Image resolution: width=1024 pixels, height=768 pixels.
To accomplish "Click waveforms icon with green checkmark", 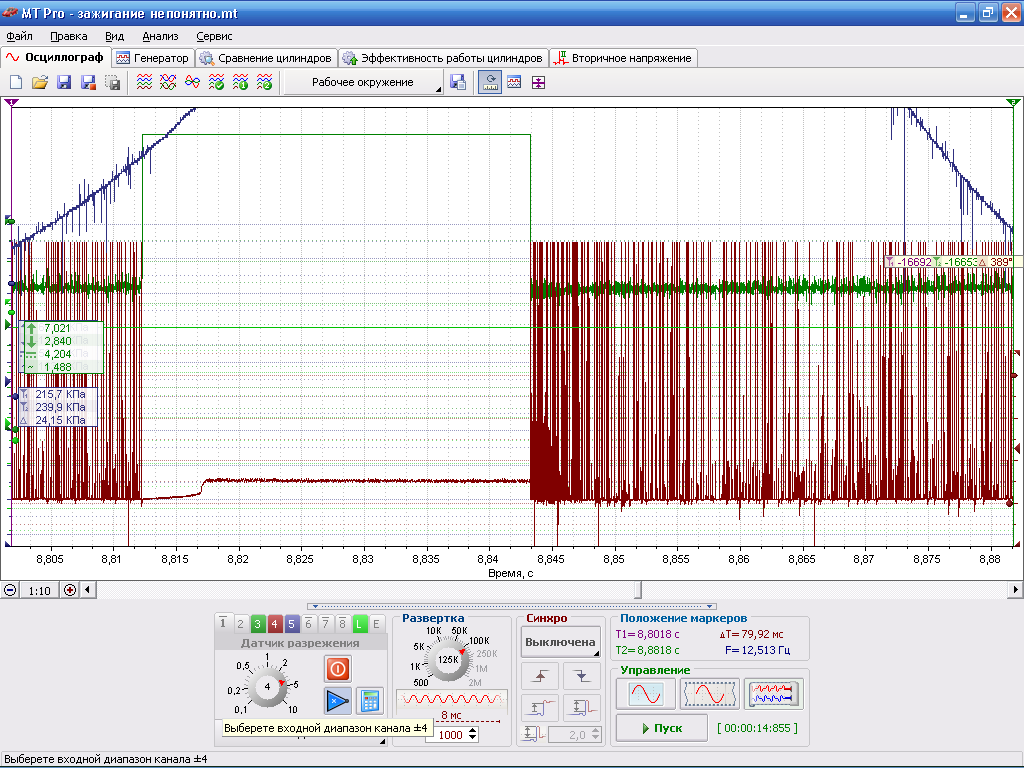I will coord(216,82).
